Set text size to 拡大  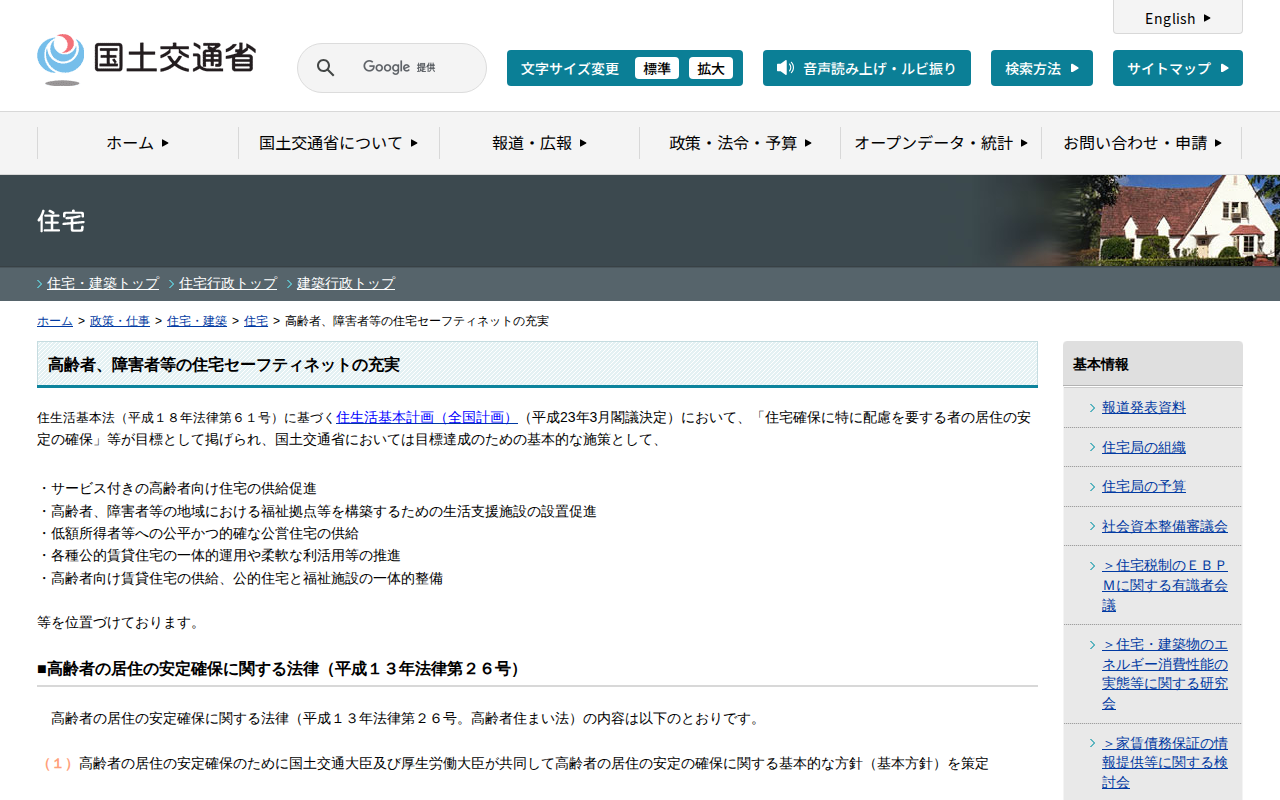(711, 69)
